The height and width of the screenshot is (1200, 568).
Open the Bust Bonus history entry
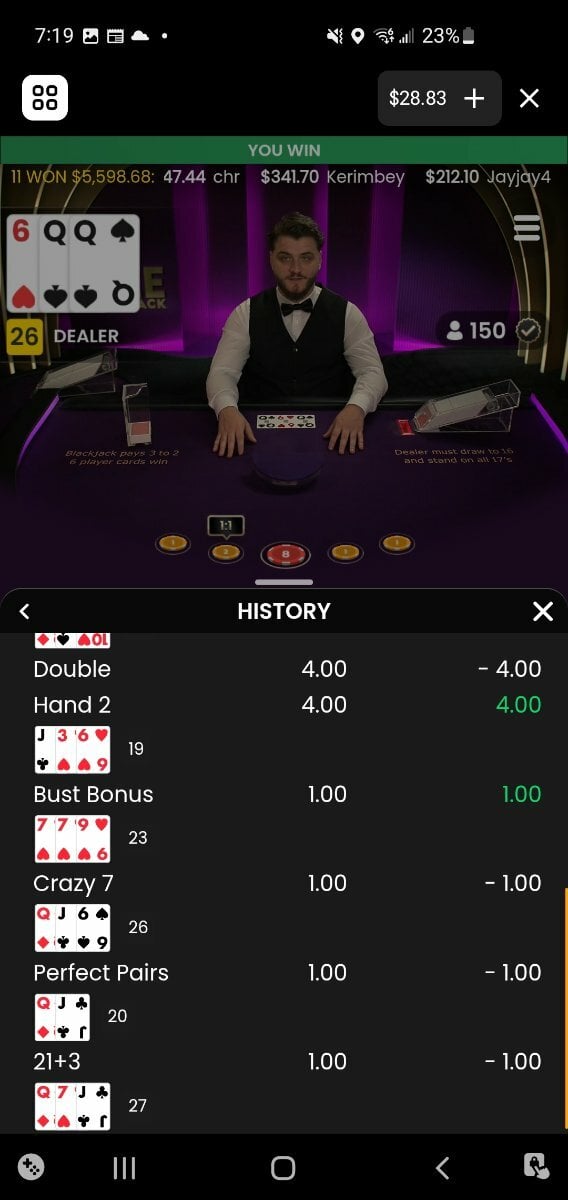click(x=284, y=794)
